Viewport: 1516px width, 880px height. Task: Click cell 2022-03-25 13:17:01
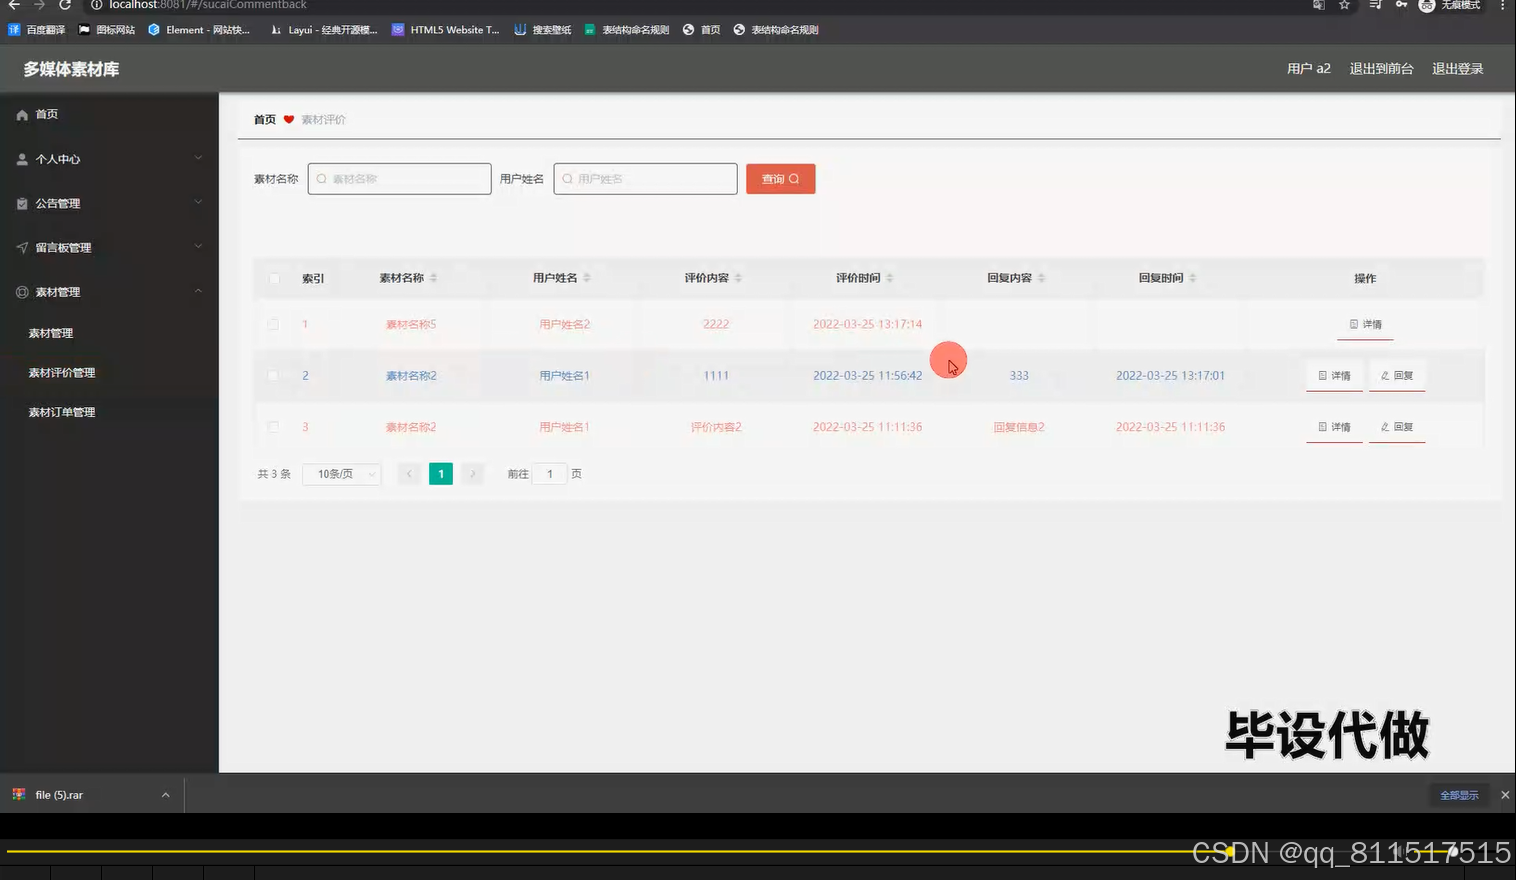tap(1170, 375)
